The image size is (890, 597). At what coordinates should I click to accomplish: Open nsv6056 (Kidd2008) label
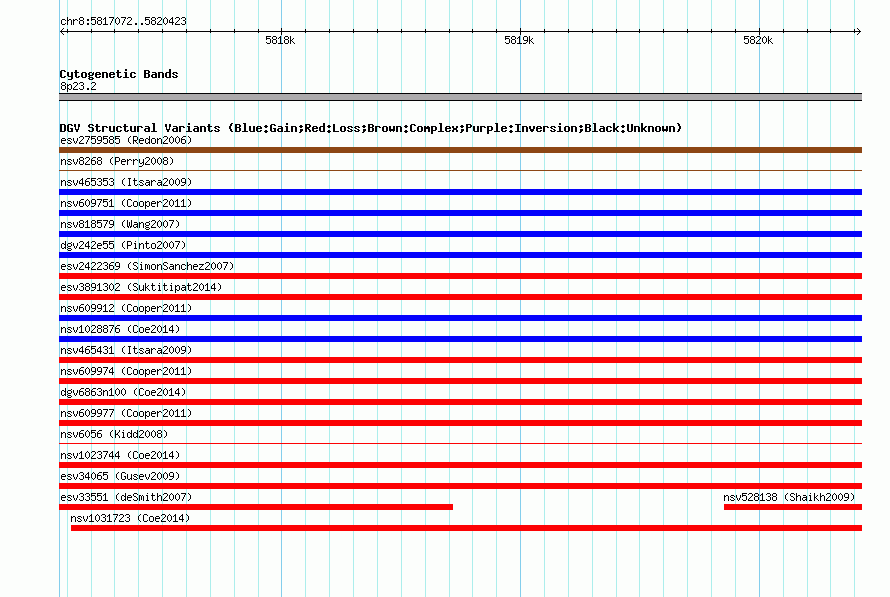(x=114, y=434)
